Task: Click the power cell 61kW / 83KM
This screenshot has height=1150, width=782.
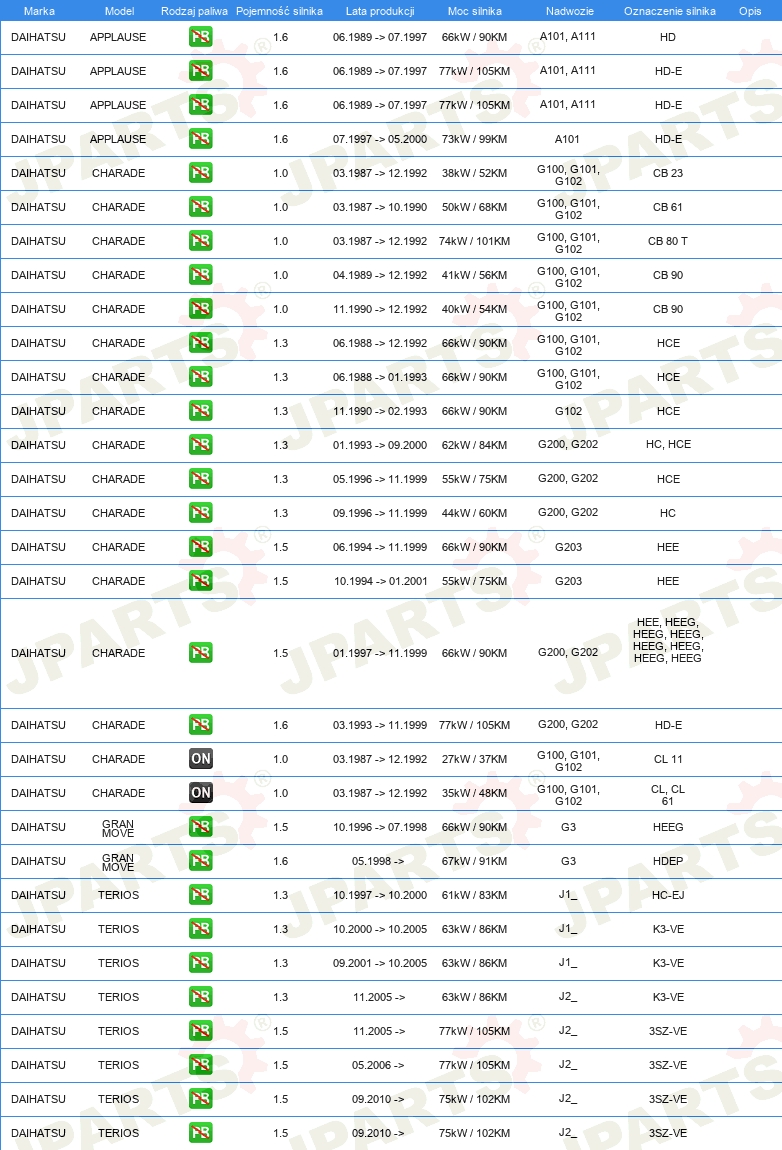Action: tap(475, 895)
